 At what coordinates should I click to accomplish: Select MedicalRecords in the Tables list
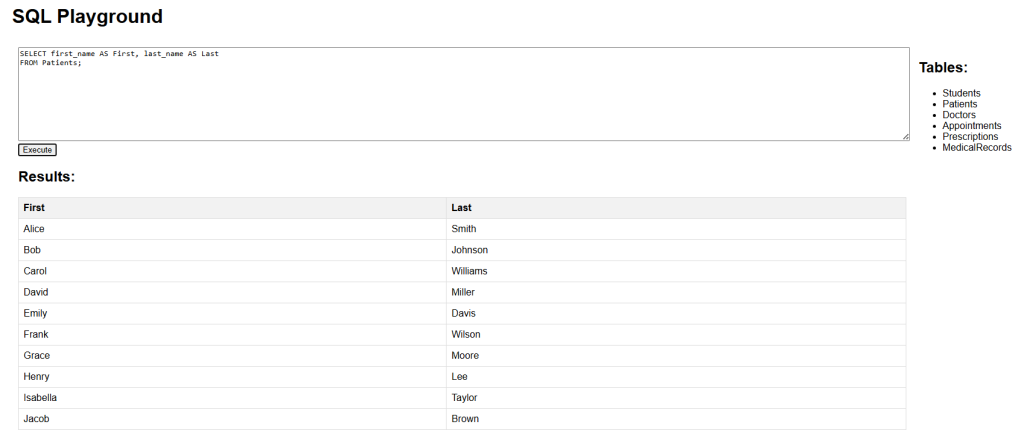tap(977, 148)
